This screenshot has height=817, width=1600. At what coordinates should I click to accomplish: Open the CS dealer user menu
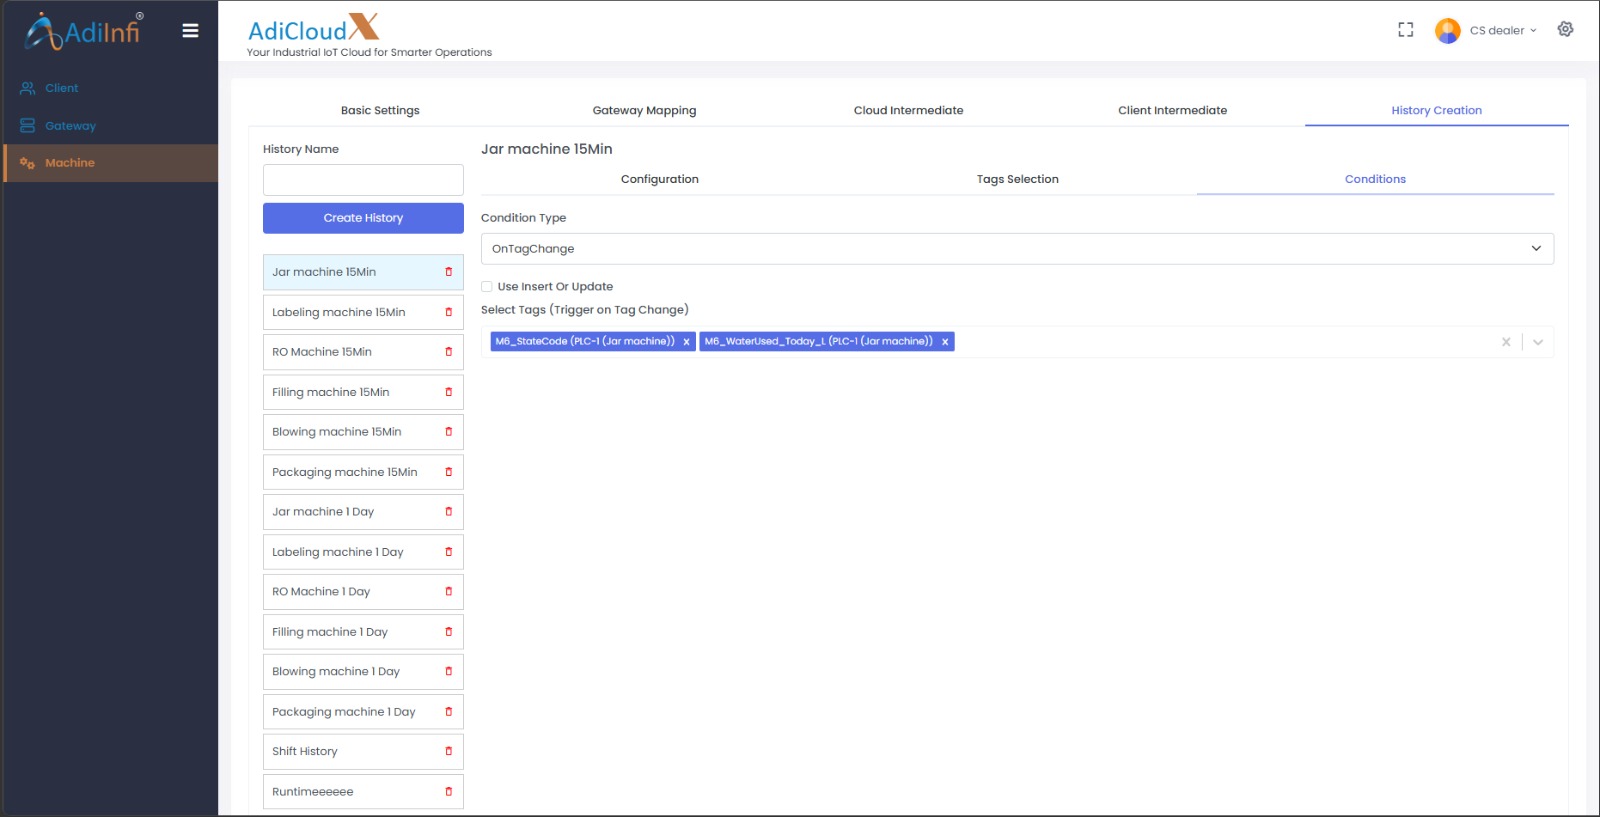coord(1501,31)
